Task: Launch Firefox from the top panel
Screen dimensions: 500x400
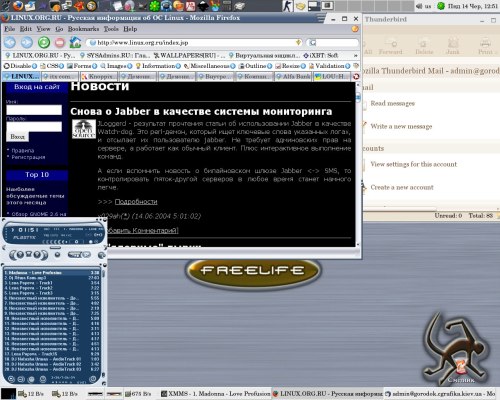Action: point(18,6)
